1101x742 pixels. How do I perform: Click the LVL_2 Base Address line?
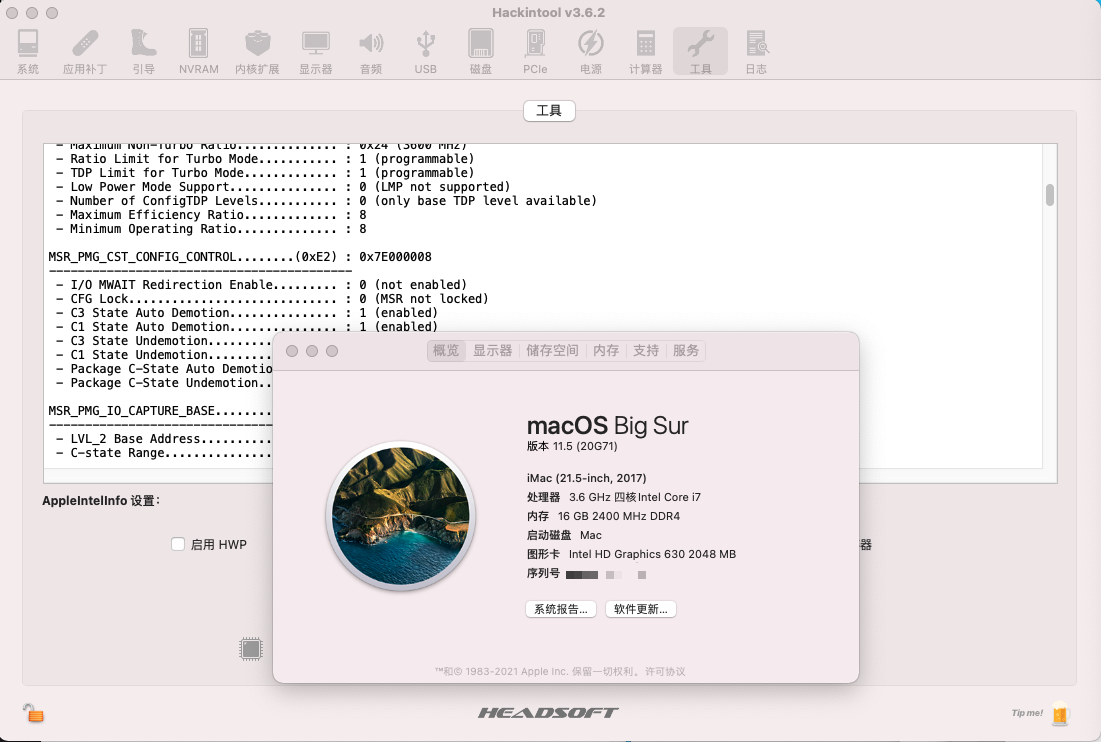tap(164, 439)
